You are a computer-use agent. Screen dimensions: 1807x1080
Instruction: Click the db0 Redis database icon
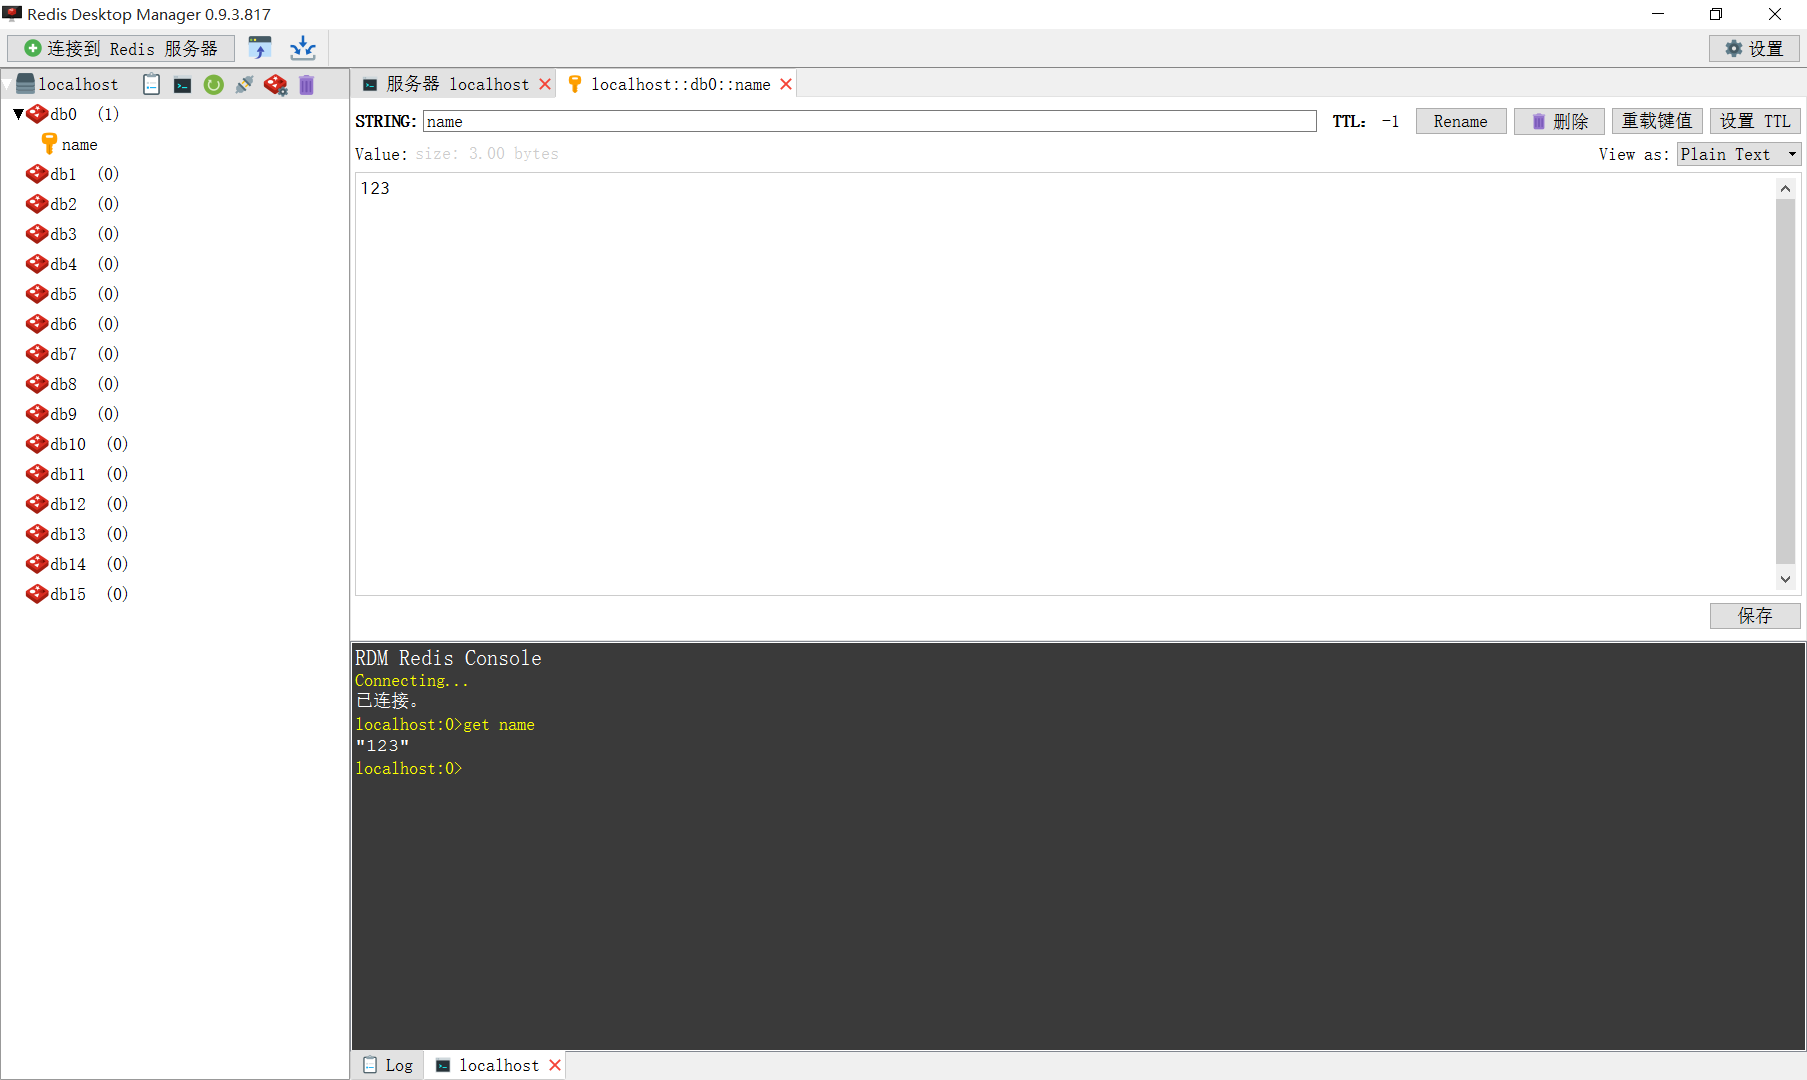[37, 114]
